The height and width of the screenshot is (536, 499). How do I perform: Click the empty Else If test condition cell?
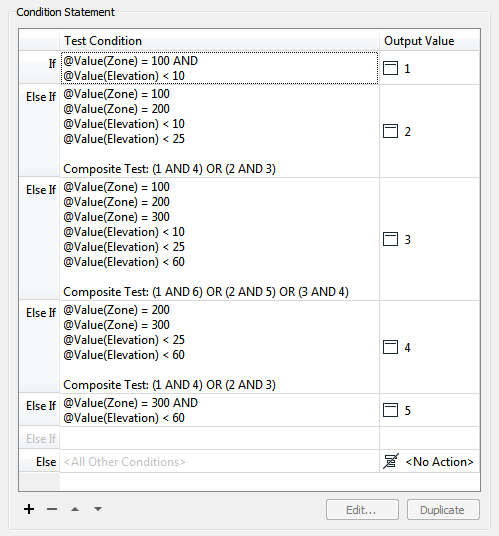click(x=219, y=438)
